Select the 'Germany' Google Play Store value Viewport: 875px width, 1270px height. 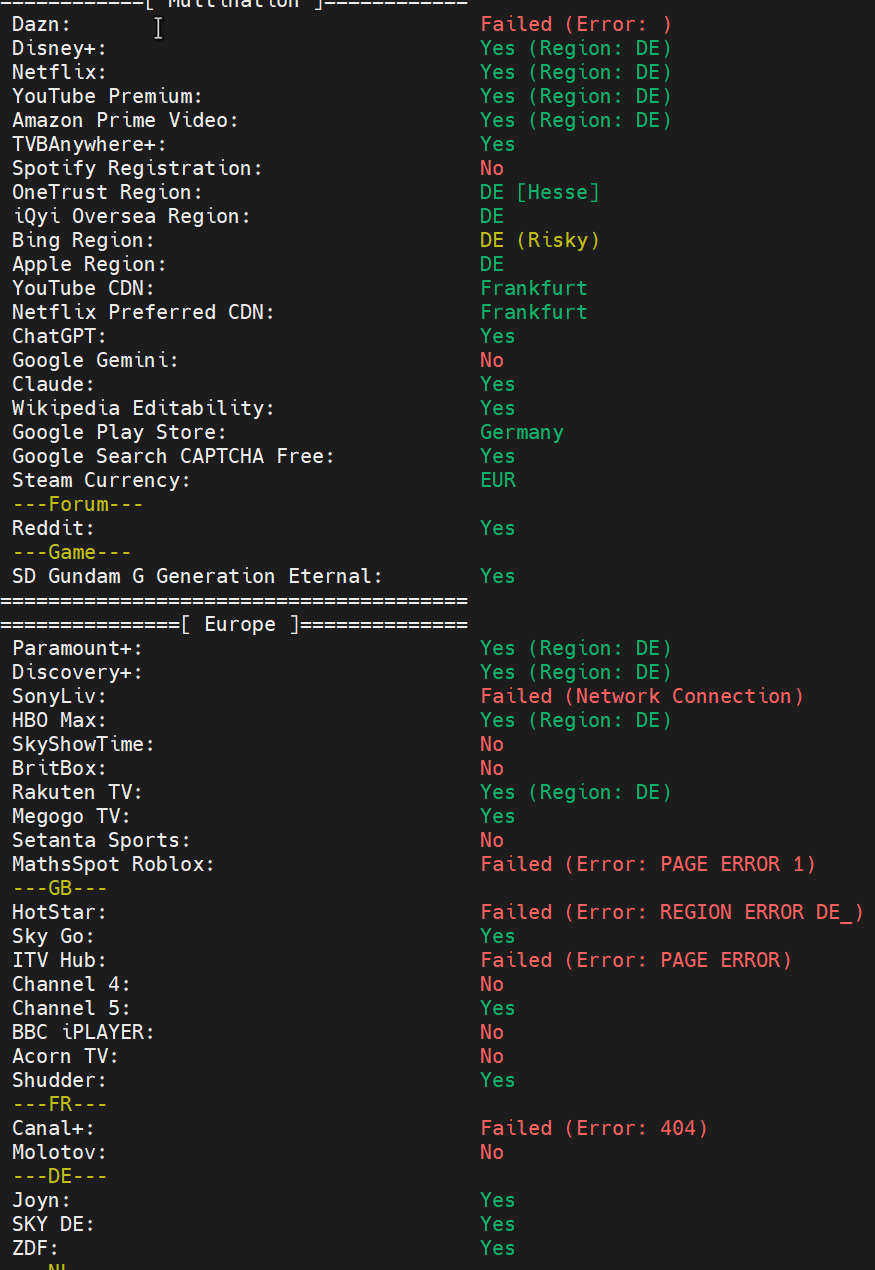pos(521,432)
